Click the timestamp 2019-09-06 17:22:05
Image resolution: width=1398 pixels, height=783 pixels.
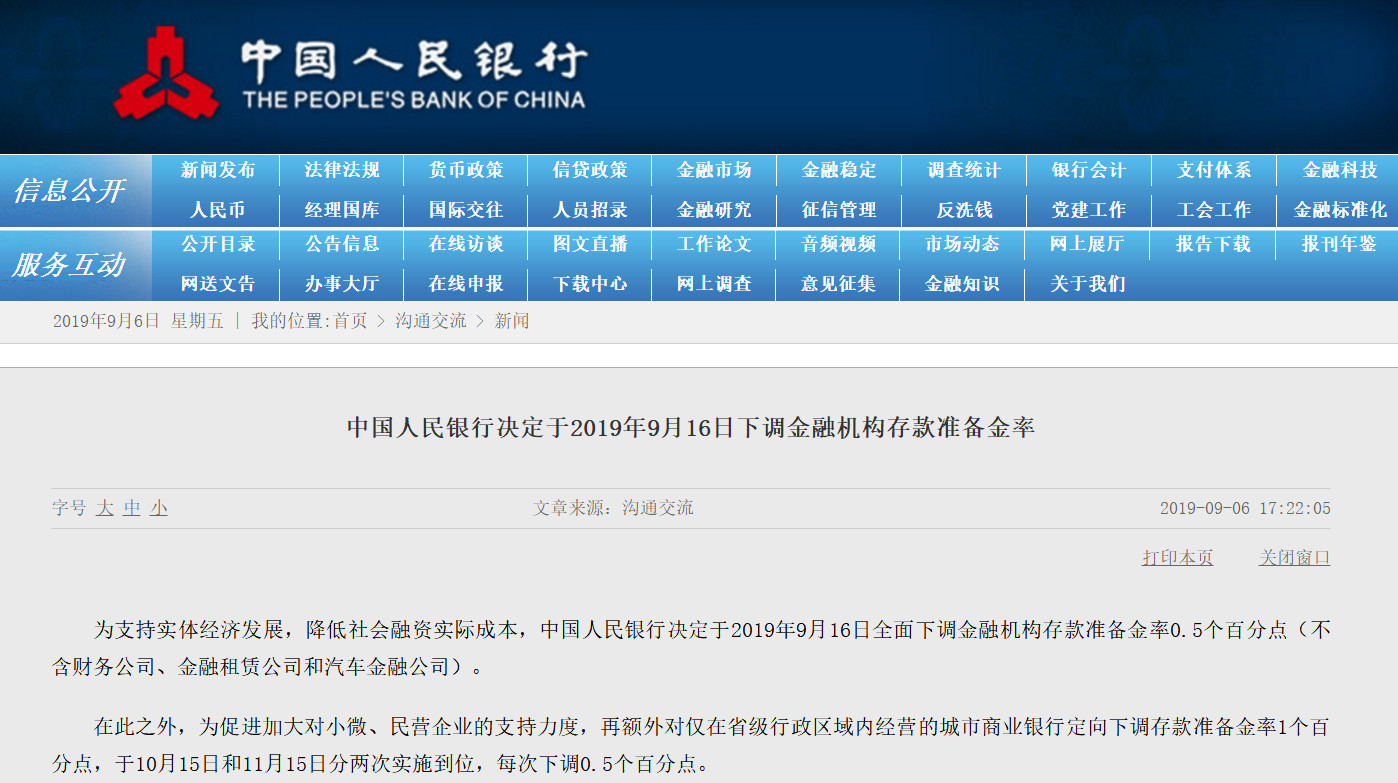(1245, 508)
